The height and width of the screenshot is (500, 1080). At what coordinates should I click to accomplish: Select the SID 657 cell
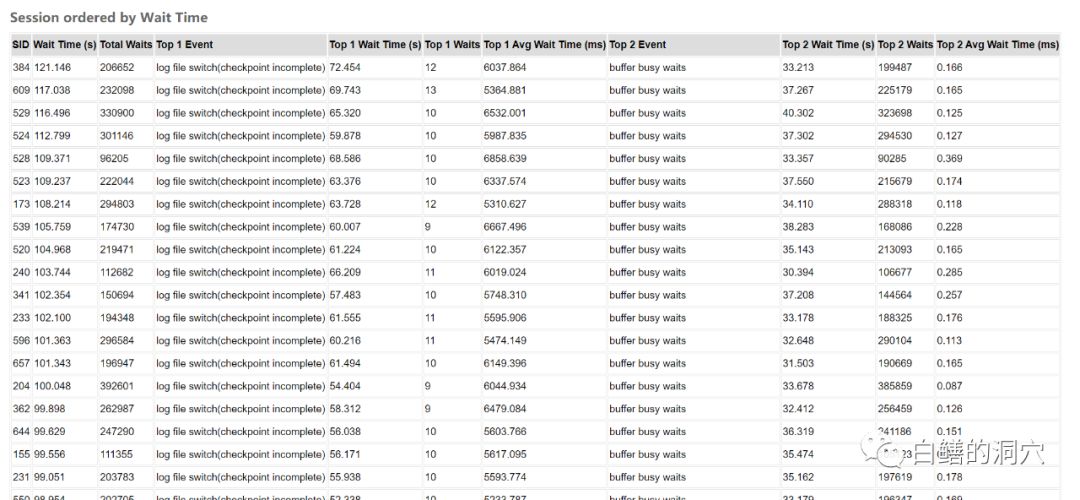coord(21,364)
